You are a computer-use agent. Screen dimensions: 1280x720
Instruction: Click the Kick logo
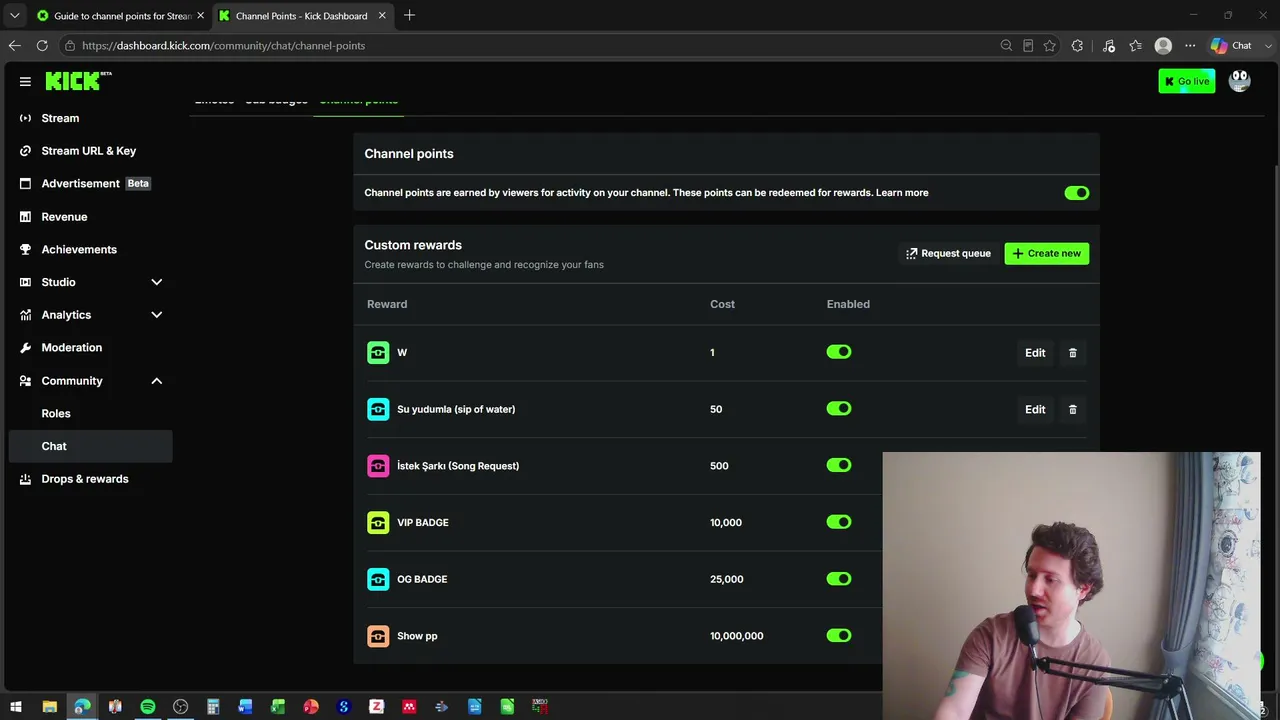click(x=78, y=81)
